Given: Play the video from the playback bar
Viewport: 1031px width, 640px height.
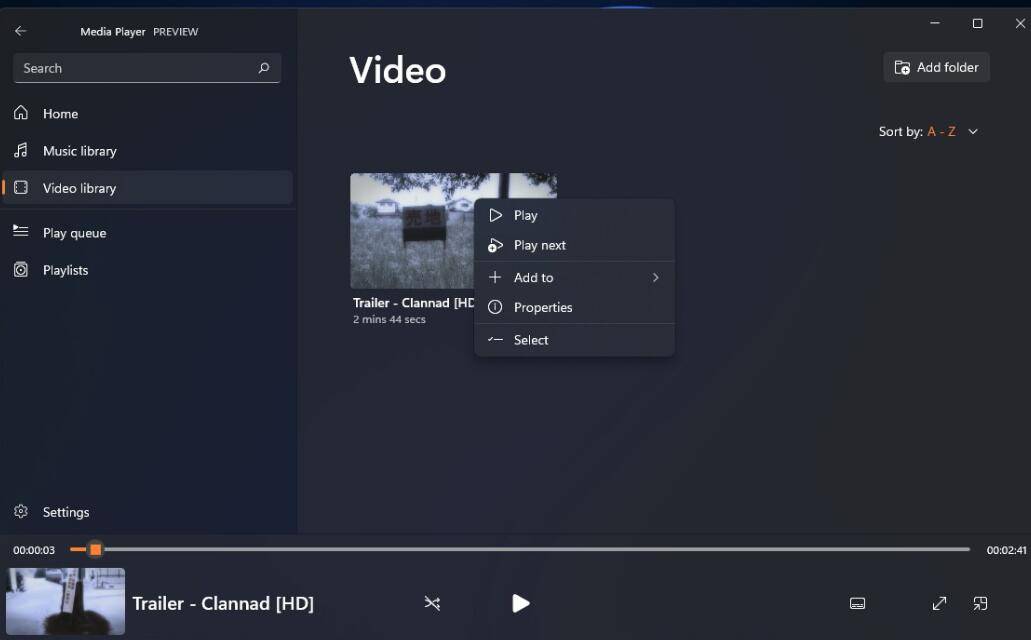Looking at the screenshot, I should pyautogui.click(x=520, y=603).
